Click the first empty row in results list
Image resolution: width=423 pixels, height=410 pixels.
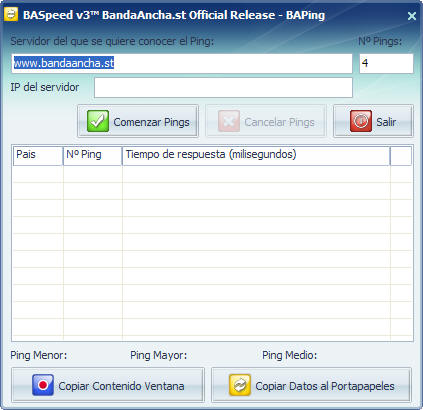tap(212, 174)
